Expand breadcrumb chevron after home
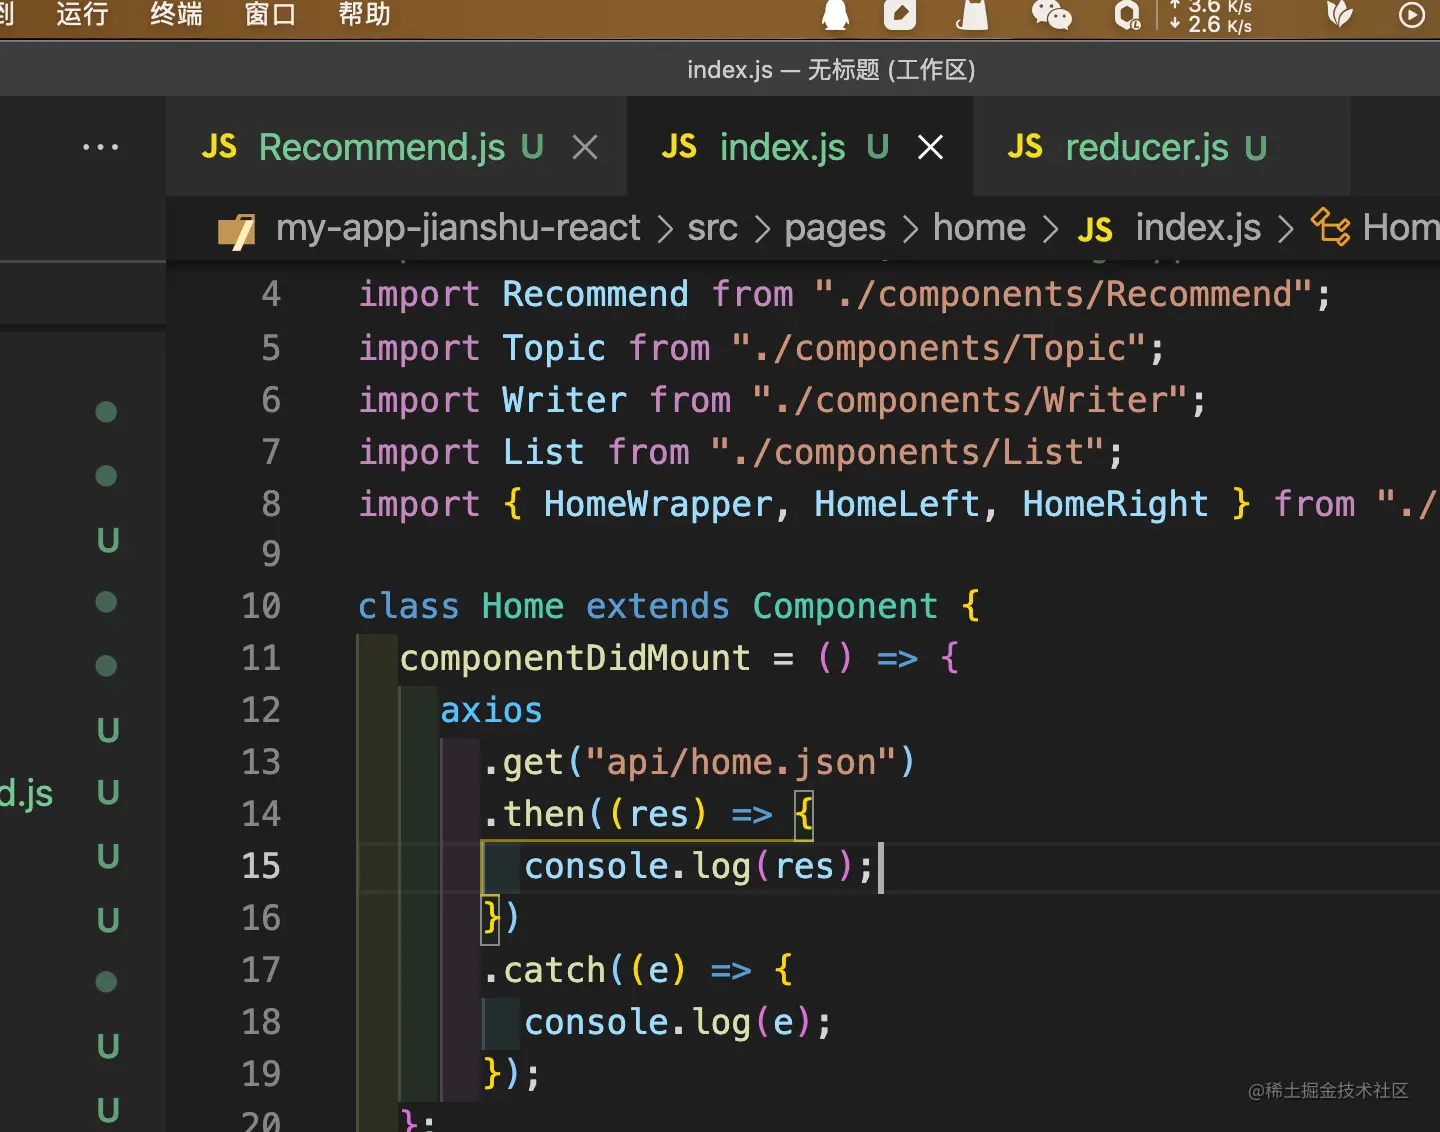Screen dimensions: 1440x1132 tap(1050, 230)
